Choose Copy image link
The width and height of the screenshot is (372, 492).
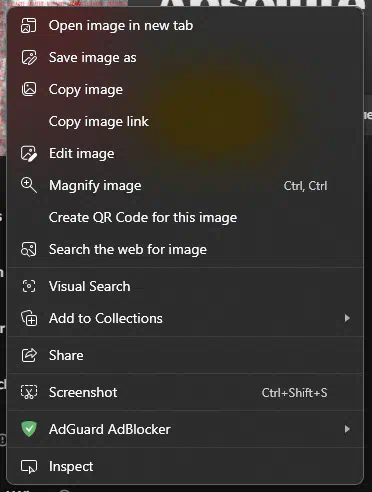click(x=185, y=122)
